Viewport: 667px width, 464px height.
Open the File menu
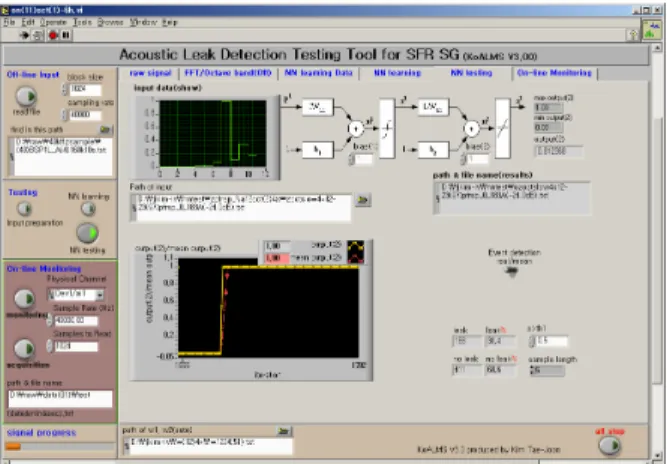(9, 22)
